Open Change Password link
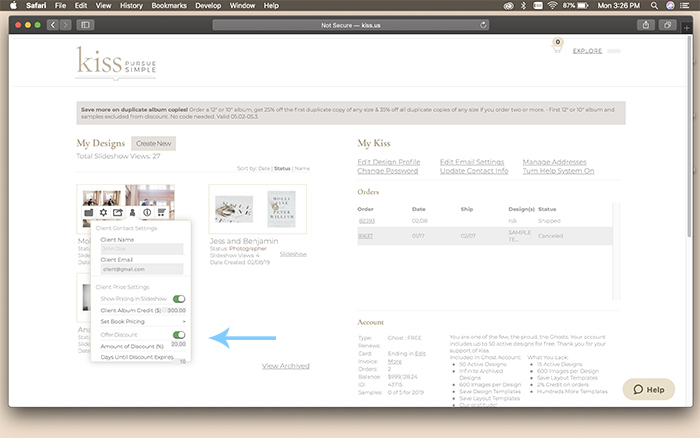The width and height of the screenshot is (700, 438). click(388, 171)
